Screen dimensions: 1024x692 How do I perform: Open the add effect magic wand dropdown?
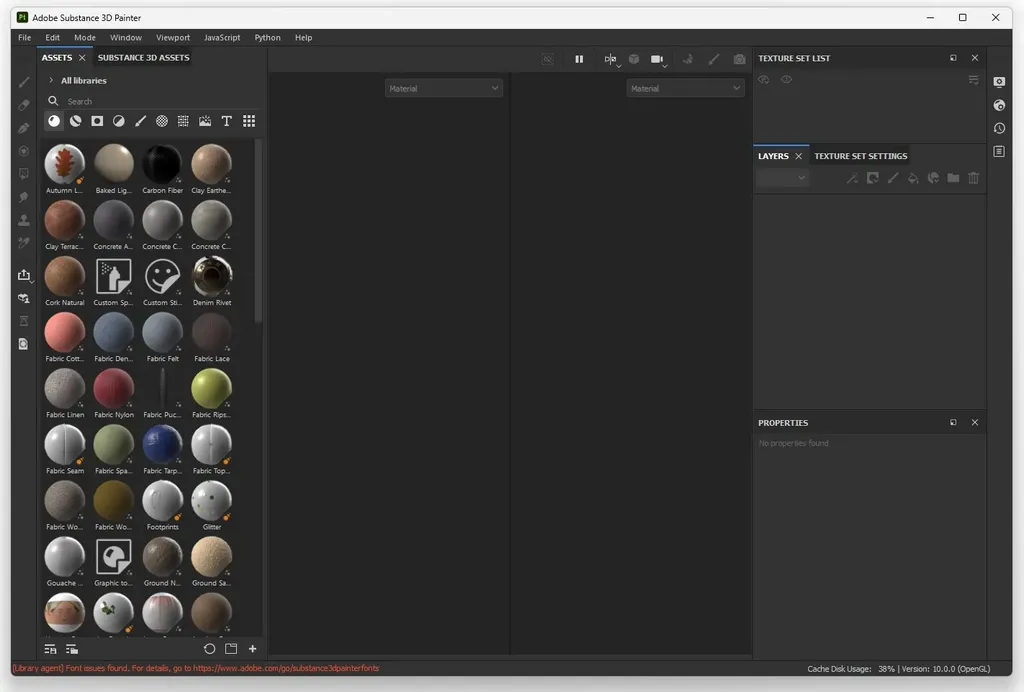tap(852, 178)
